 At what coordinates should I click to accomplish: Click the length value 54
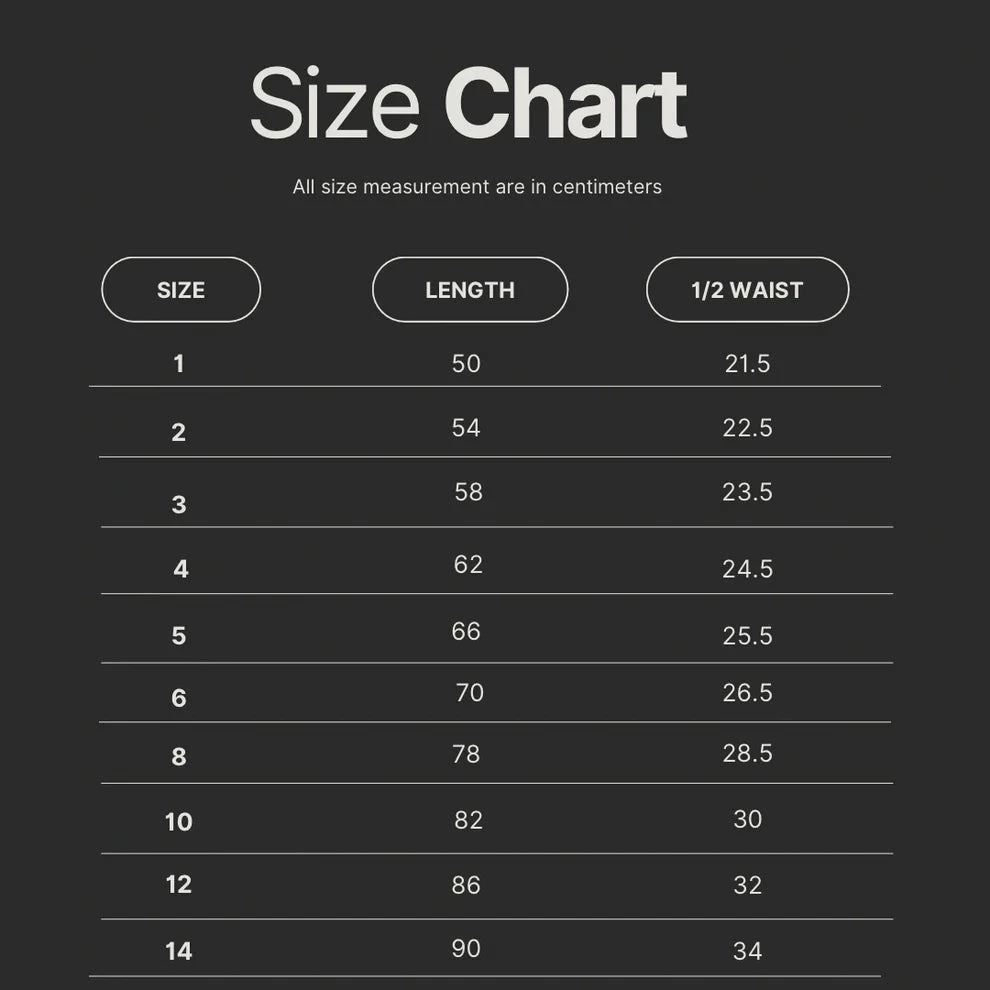coord(466,428)
